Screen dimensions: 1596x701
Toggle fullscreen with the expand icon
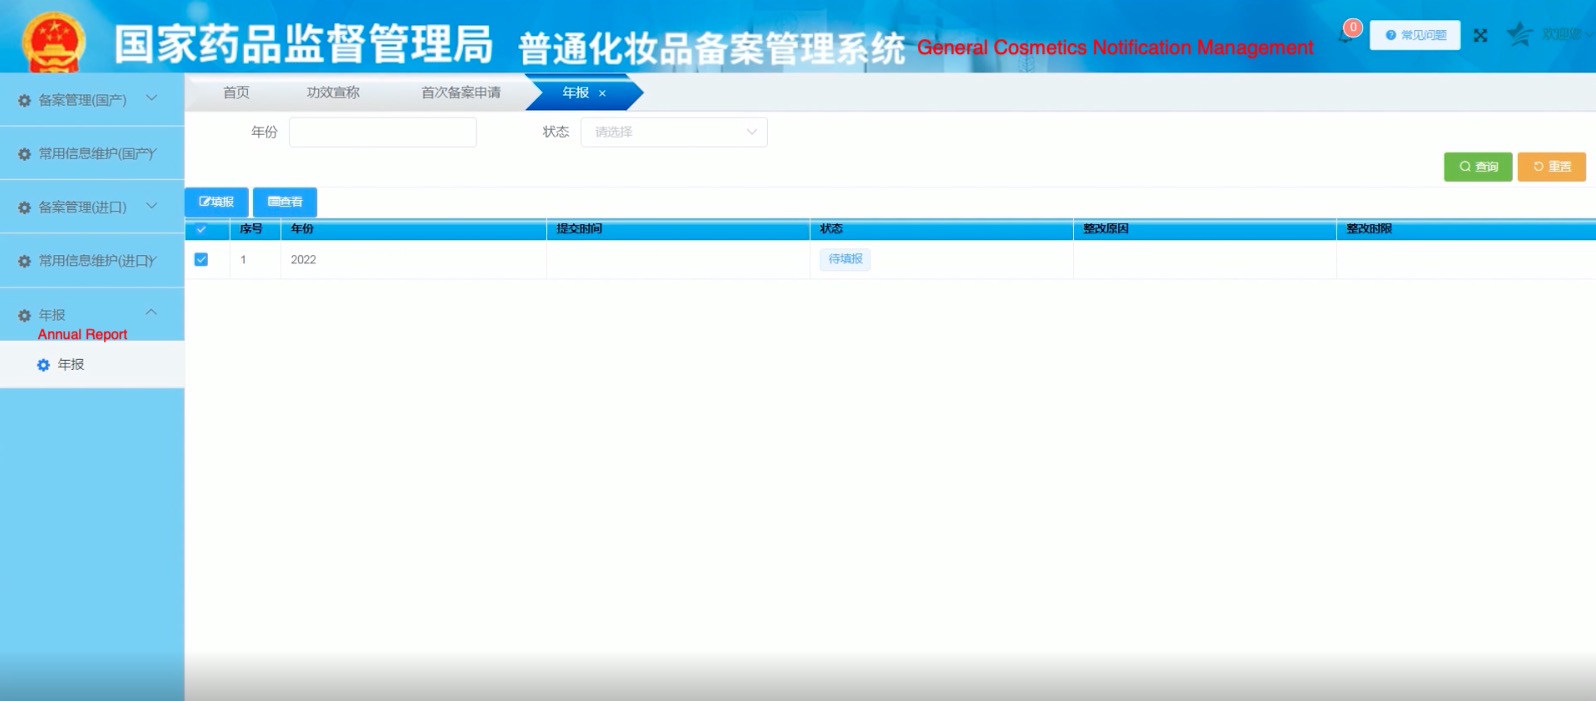1481,36
